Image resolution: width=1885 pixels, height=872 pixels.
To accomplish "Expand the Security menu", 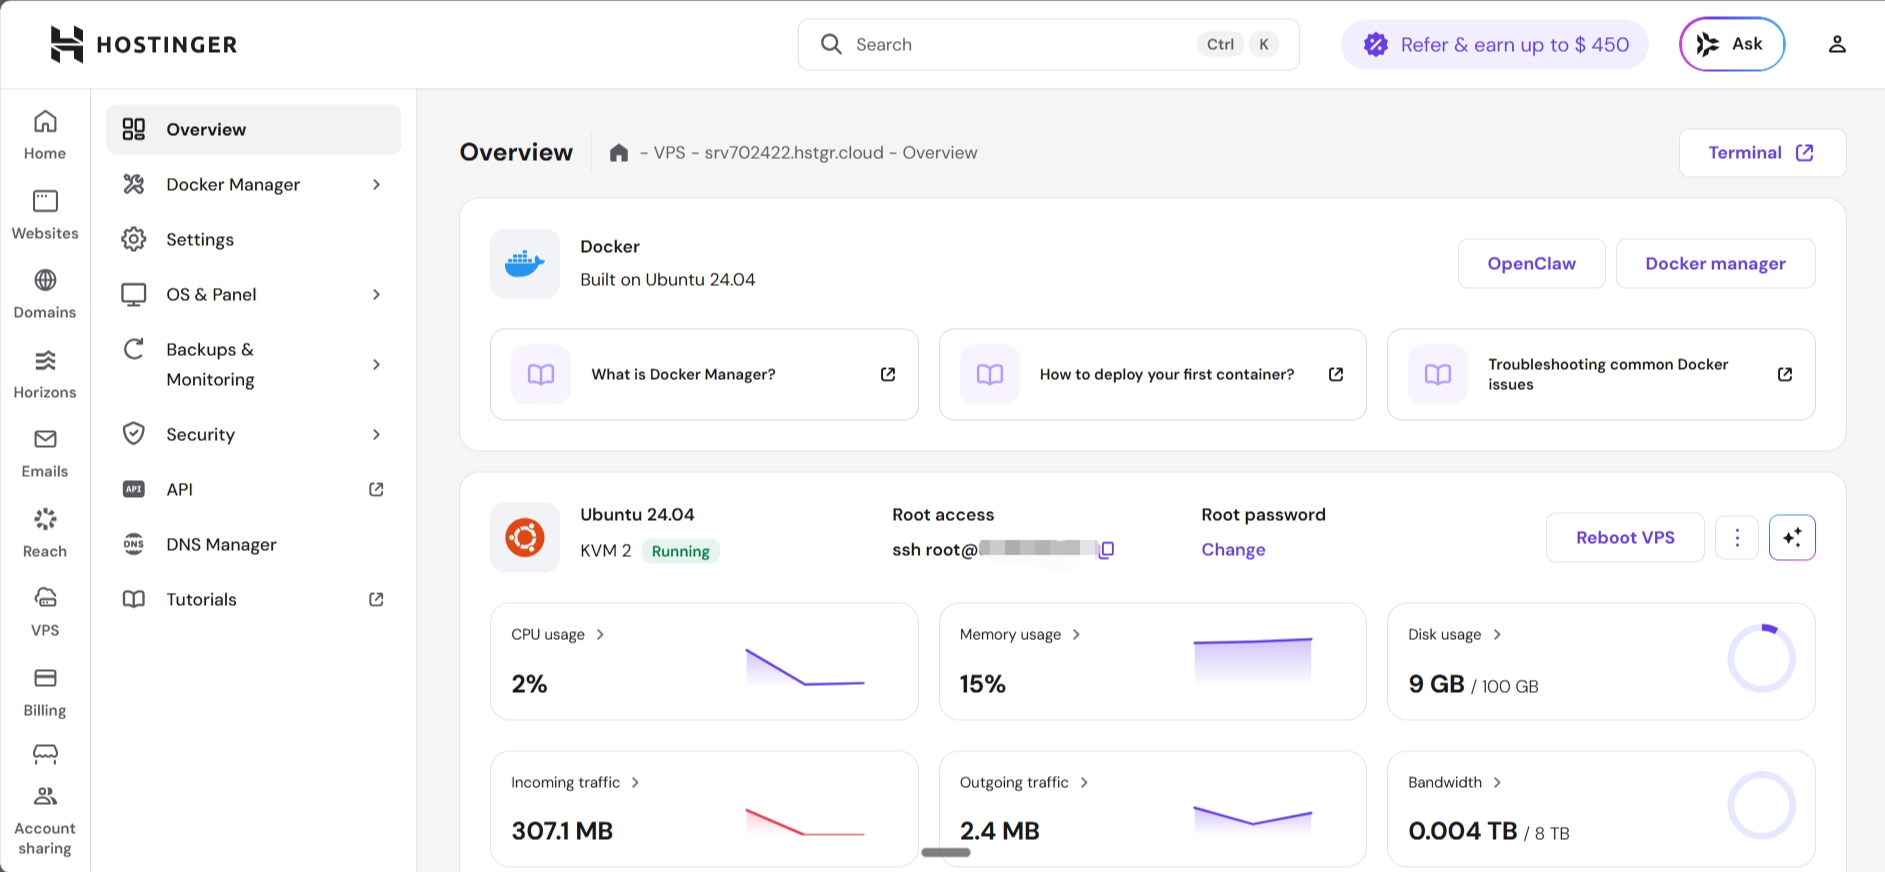I will (x=376, y=434).
